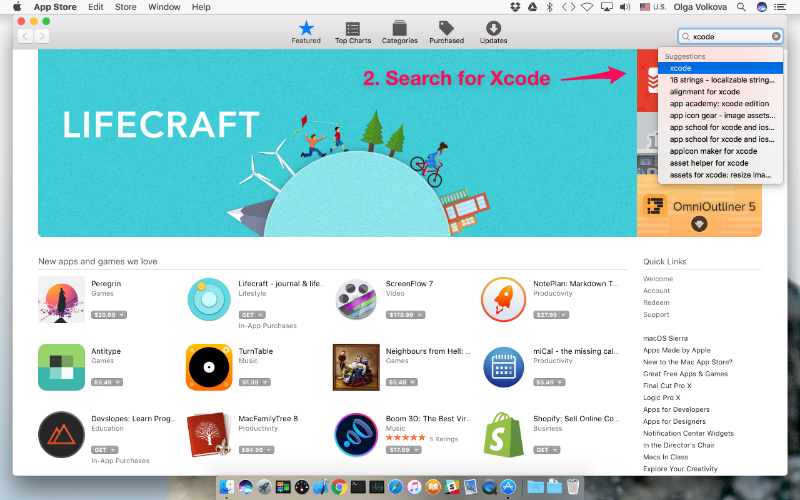Open the Final Cut Pro X quick link
The image size is (800, 500).
click(x=667, y=386)
